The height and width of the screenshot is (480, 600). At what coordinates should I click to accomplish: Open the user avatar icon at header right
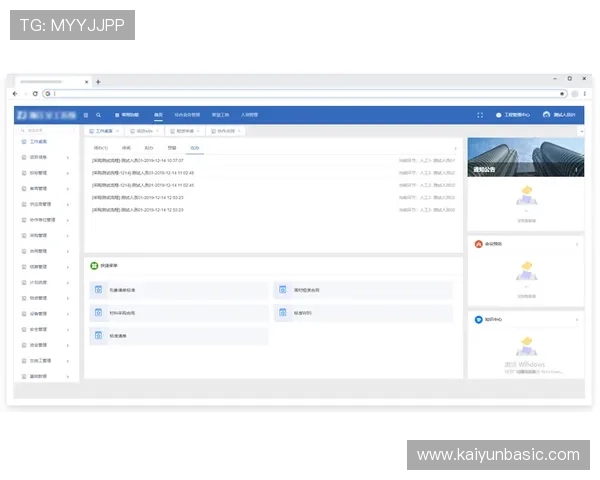[x=546, y=115]
